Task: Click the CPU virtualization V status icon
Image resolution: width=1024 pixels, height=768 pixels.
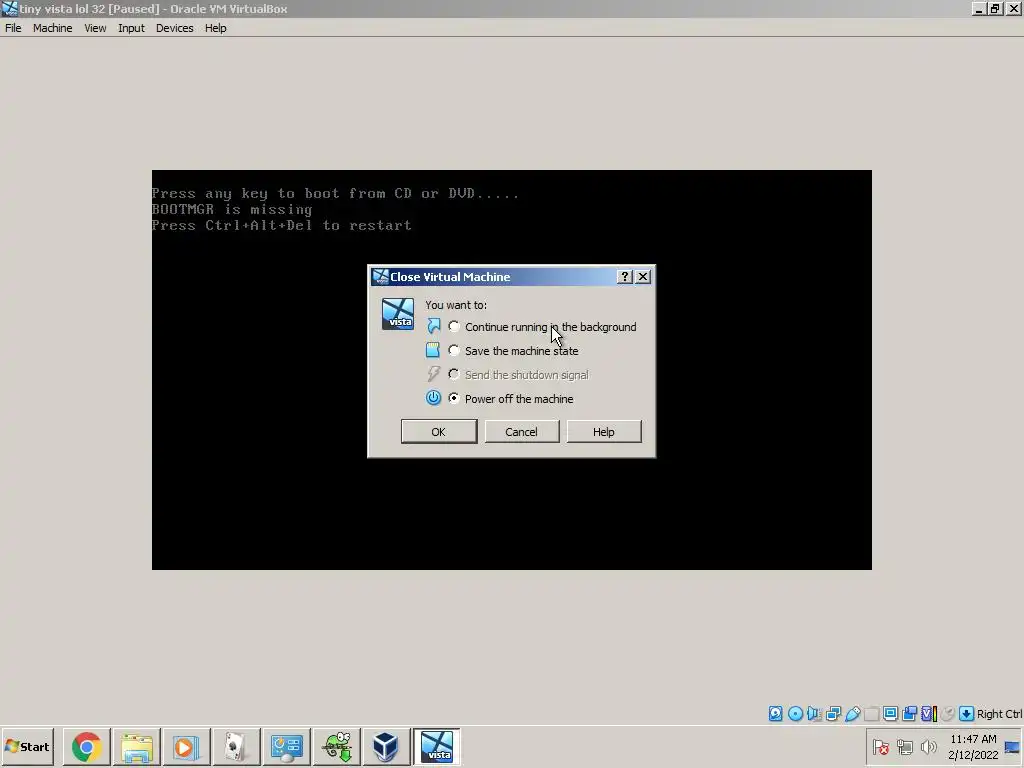Action: (x=929, y=714)
